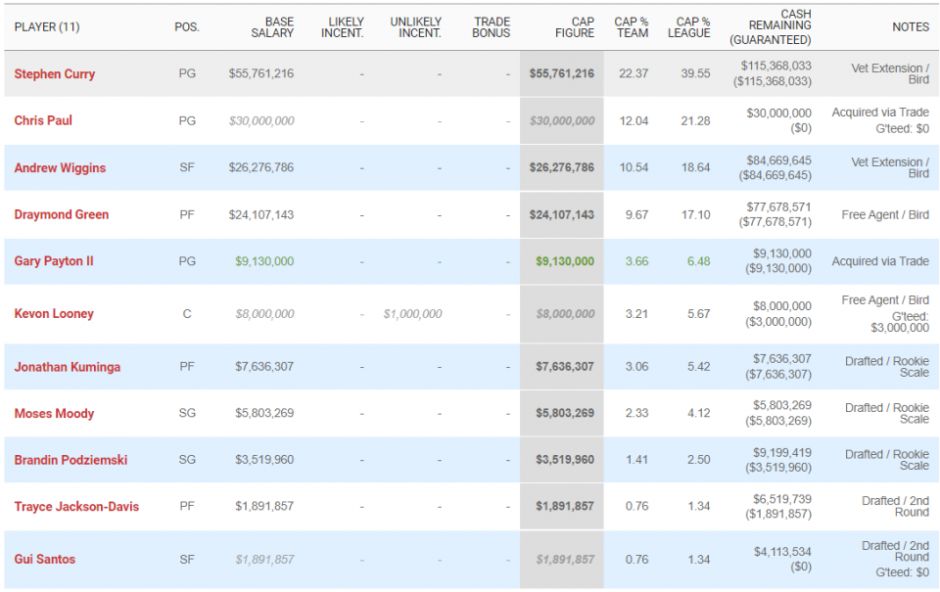
Task: Select Jonathan Kuminga note Drafted / Rookie Scale
Action: pyautogui.click(x=887, y=367)
